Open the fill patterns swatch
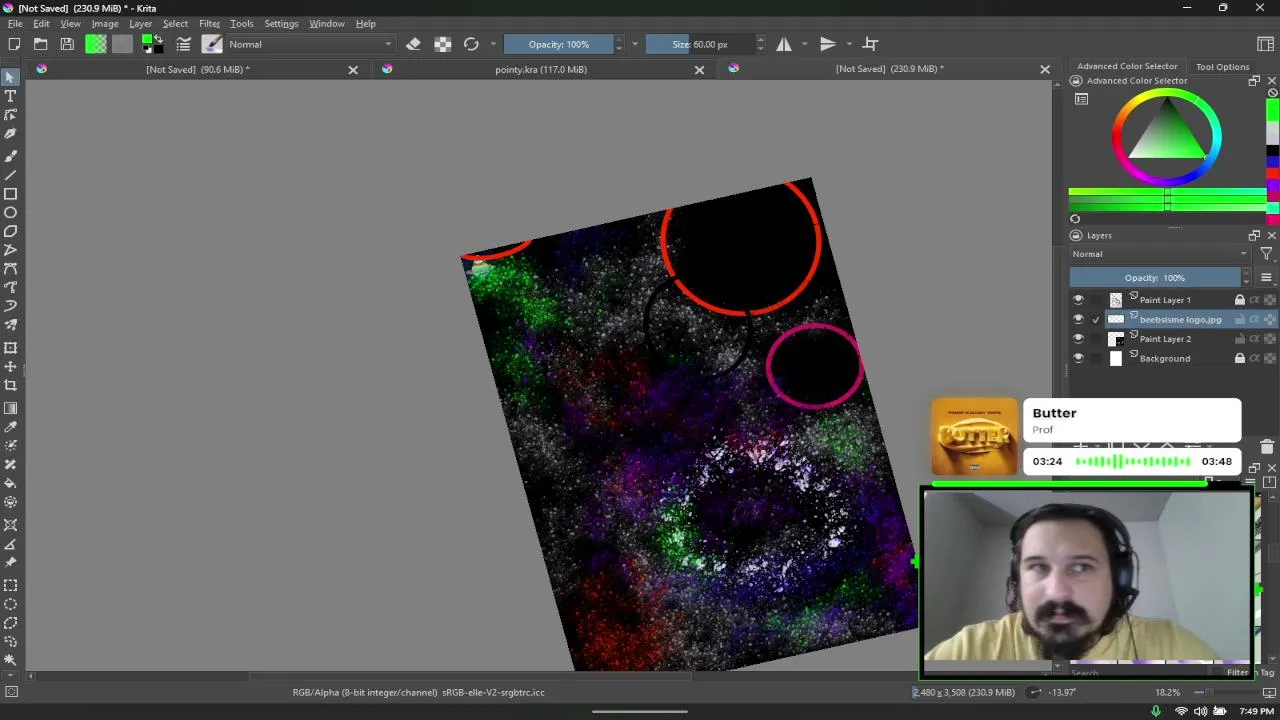The image size is (1280, 720). [x=122, y=44]
